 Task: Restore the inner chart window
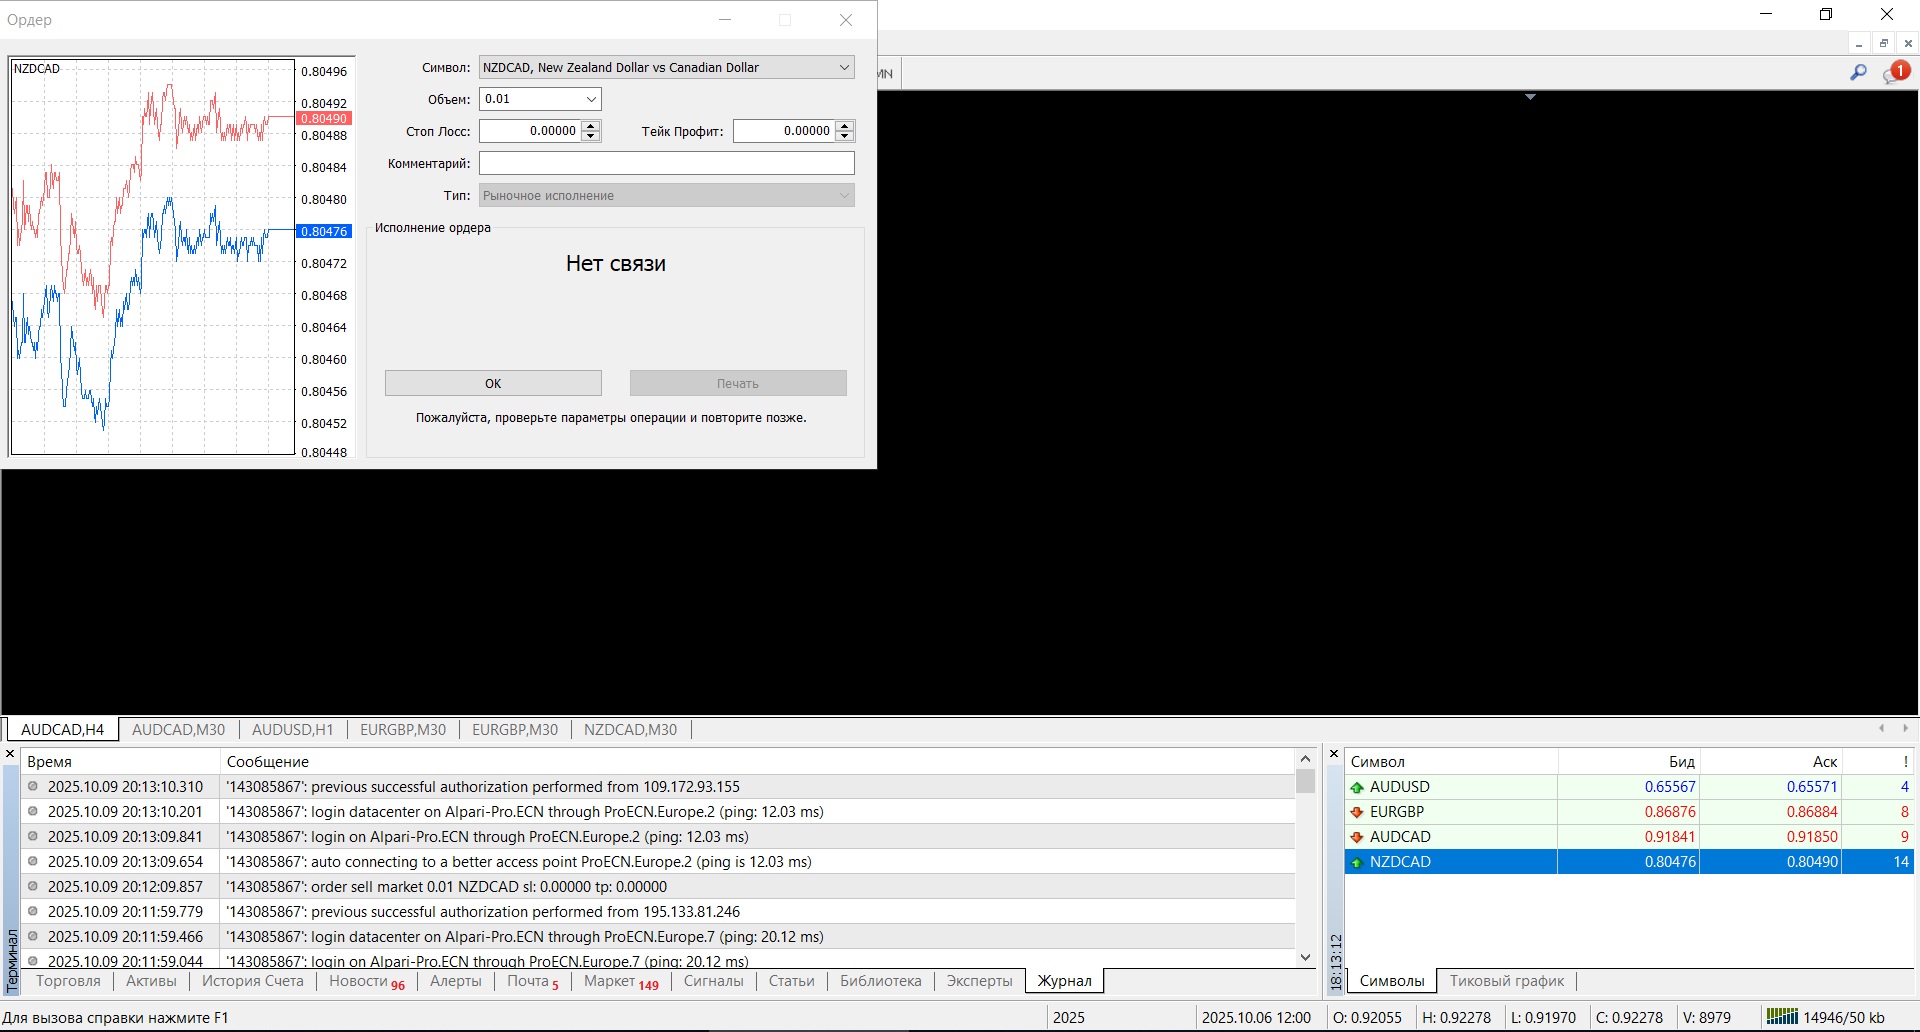(1884, 43)
